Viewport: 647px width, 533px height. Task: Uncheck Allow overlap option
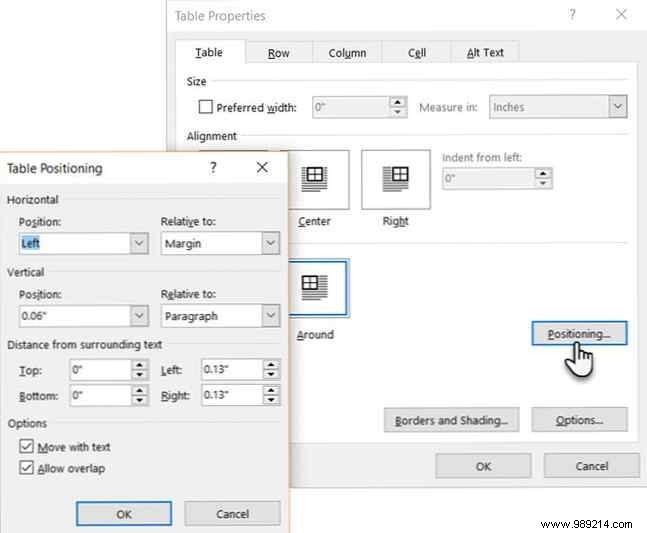26,467
